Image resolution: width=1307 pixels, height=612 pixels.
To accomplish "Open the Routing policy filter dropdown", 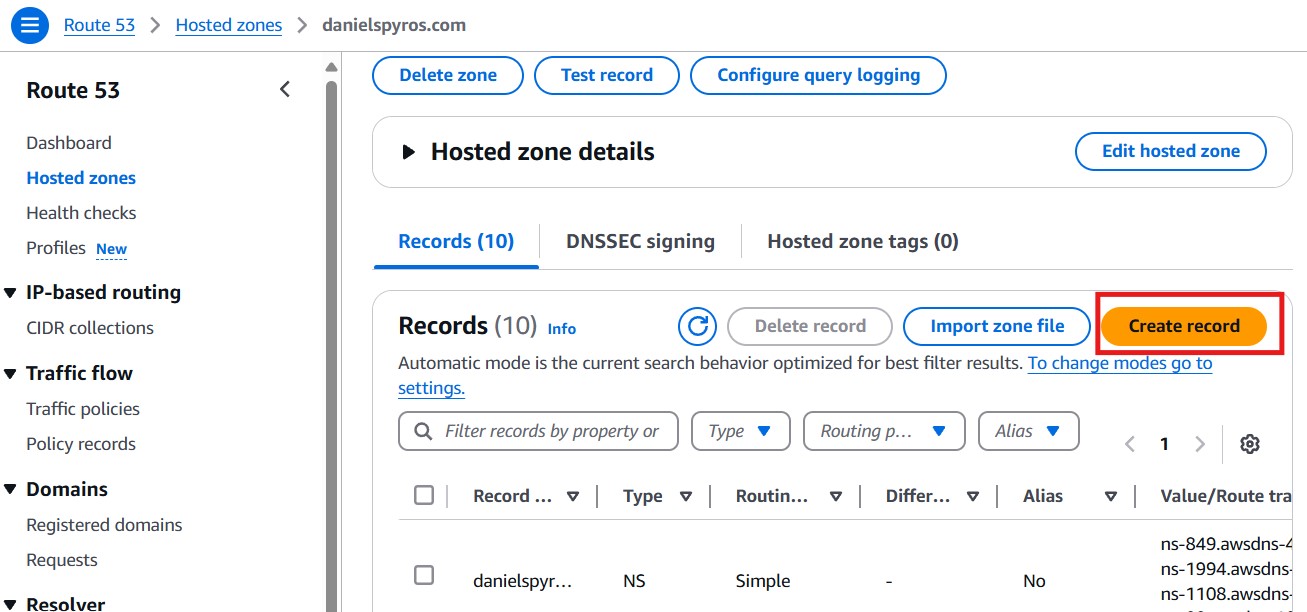I will tap(883, 431).
